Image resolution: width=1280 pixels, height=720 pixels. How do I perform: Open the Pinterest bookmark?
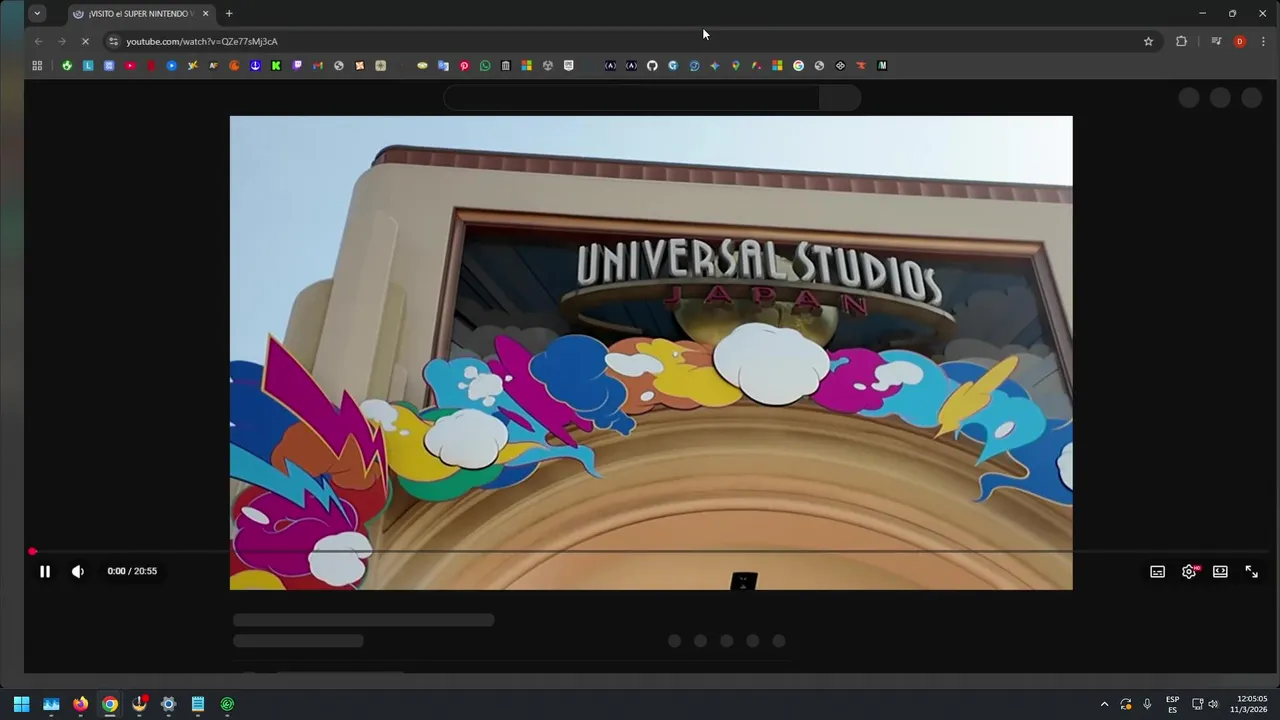(464, 65)
